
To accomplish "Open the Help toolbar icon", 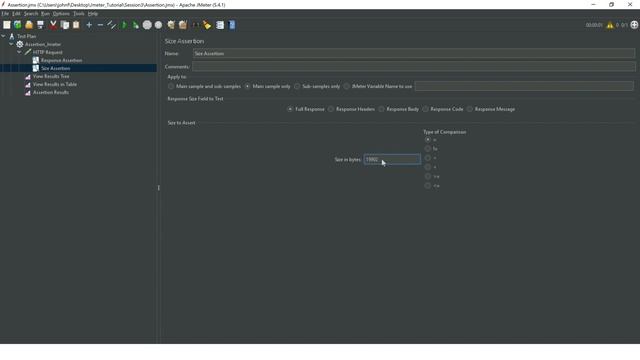I will pos(232,25).
